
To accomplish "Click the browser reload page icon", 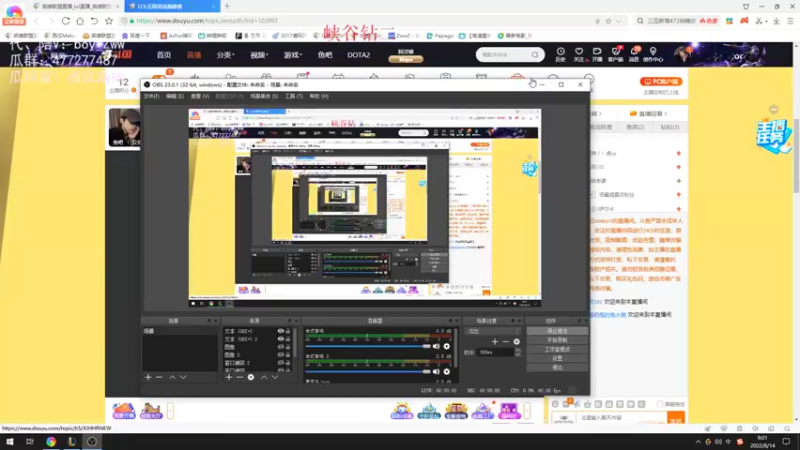I will click(x=66, y=21).
